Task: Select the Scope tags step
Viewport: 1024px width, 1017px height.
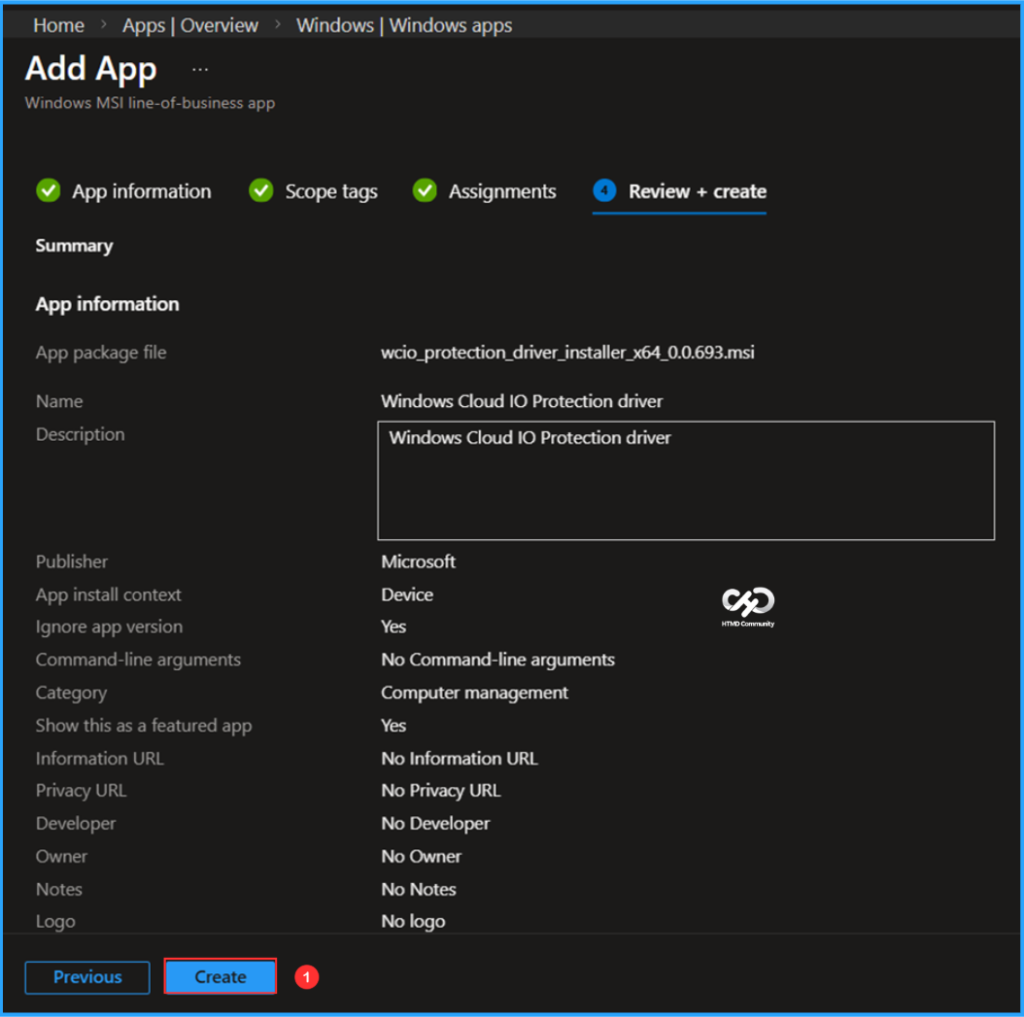Action: coord(330,191)
